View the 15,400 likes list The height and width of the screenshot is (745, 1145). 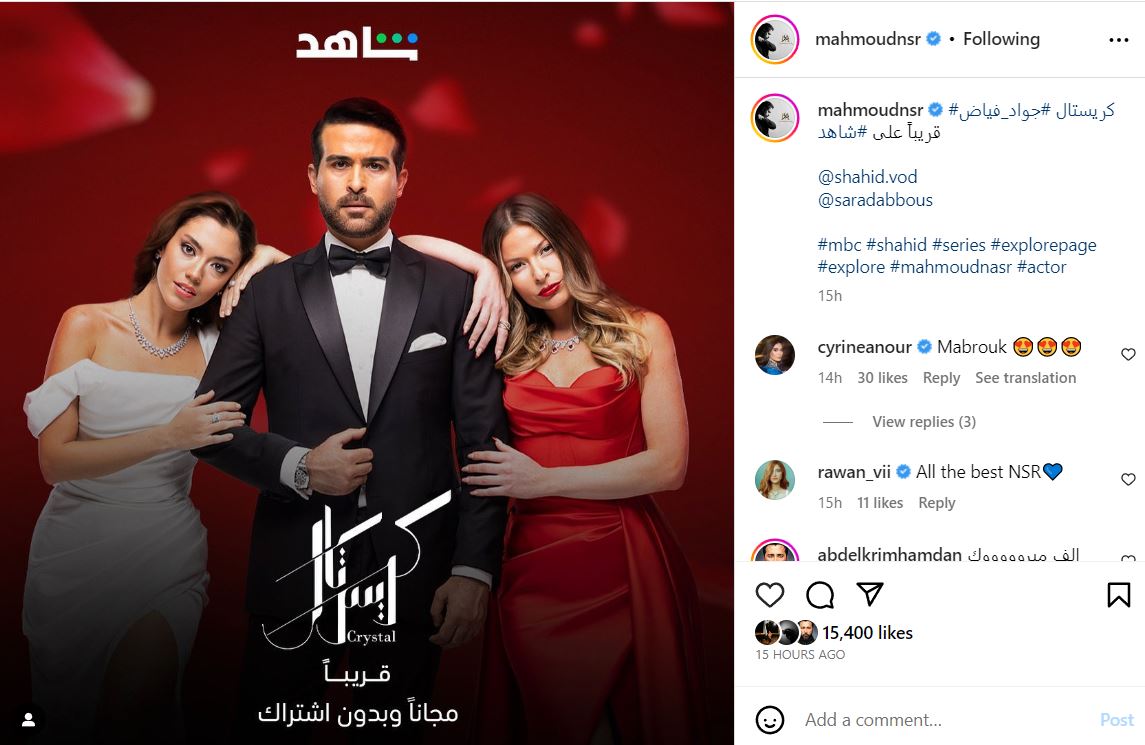[x=868, y=633]
